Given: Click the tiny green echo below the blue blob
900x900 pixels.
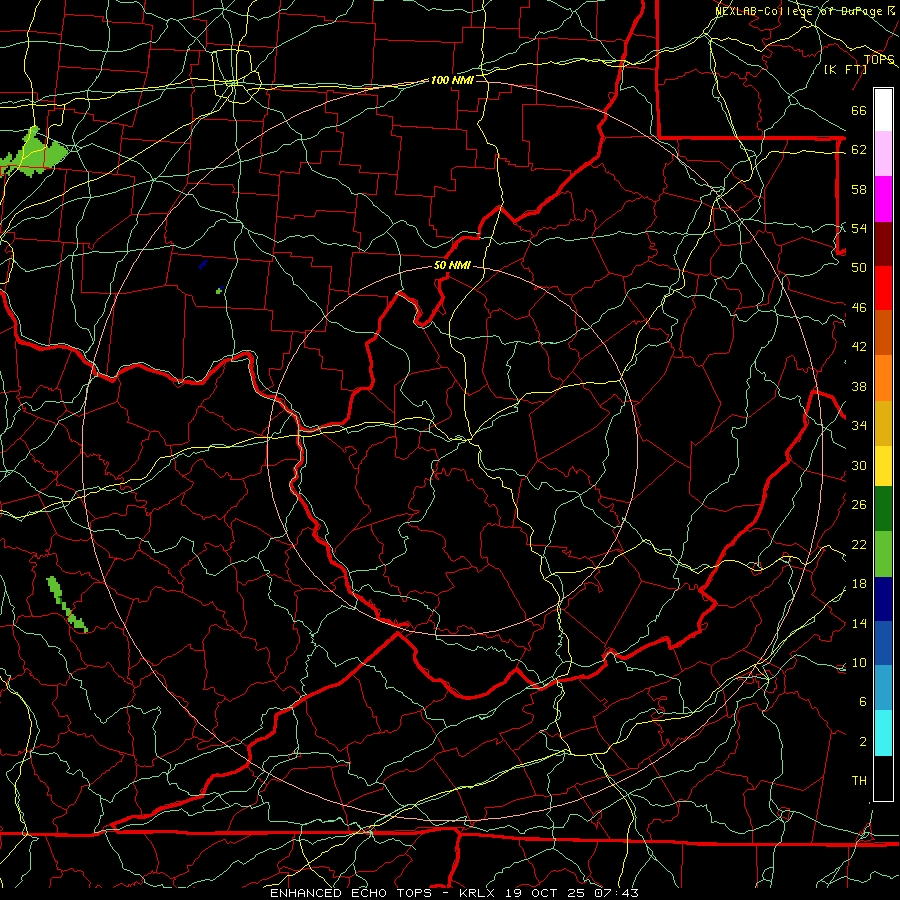Looking at the screenshot, I should point(219,291).
